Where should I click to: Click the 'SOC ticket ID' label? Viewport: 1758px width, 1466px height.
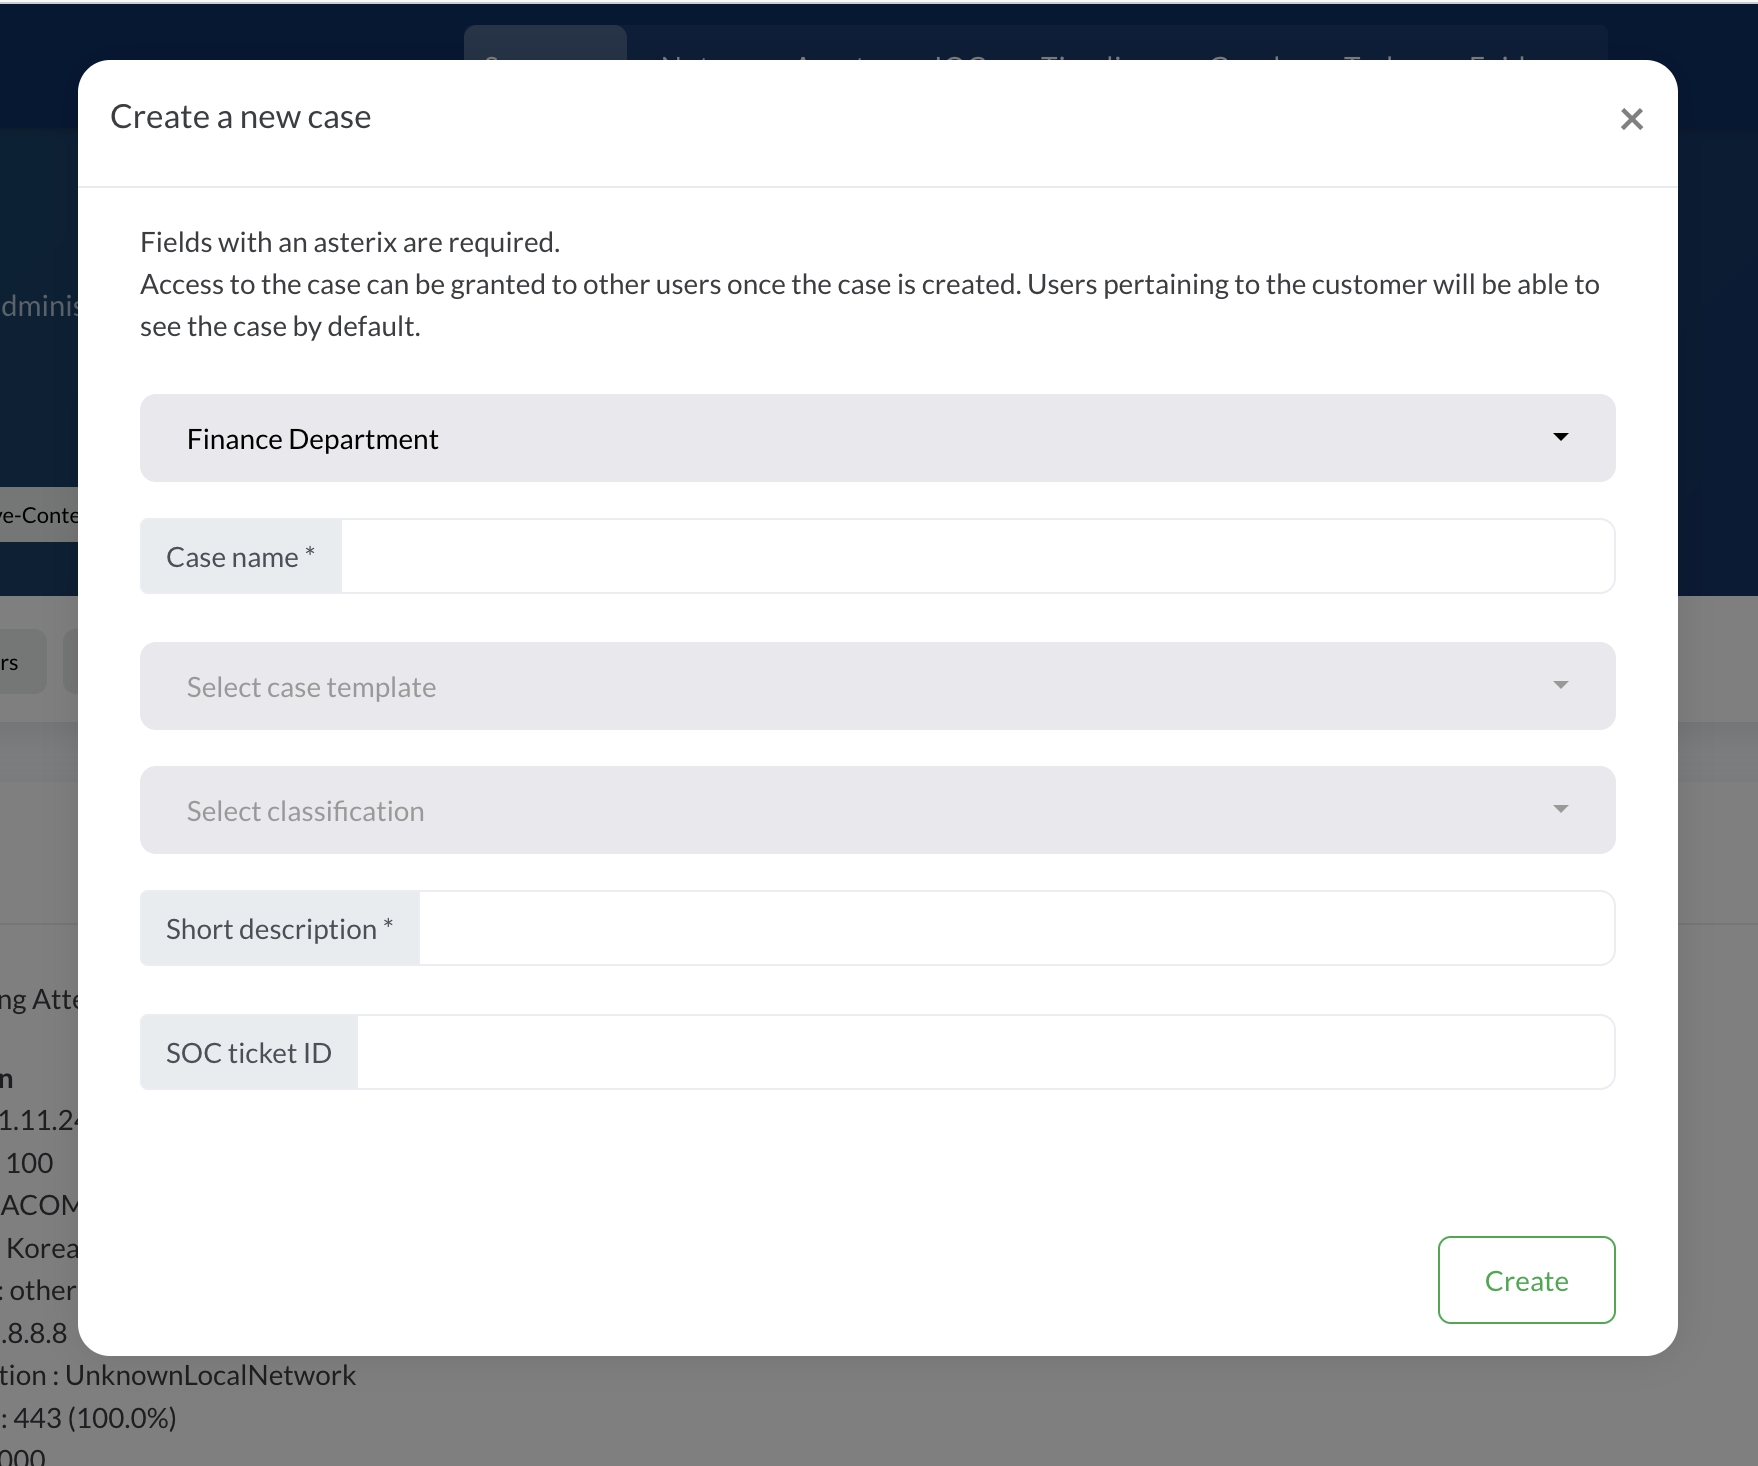point(248,1052)
